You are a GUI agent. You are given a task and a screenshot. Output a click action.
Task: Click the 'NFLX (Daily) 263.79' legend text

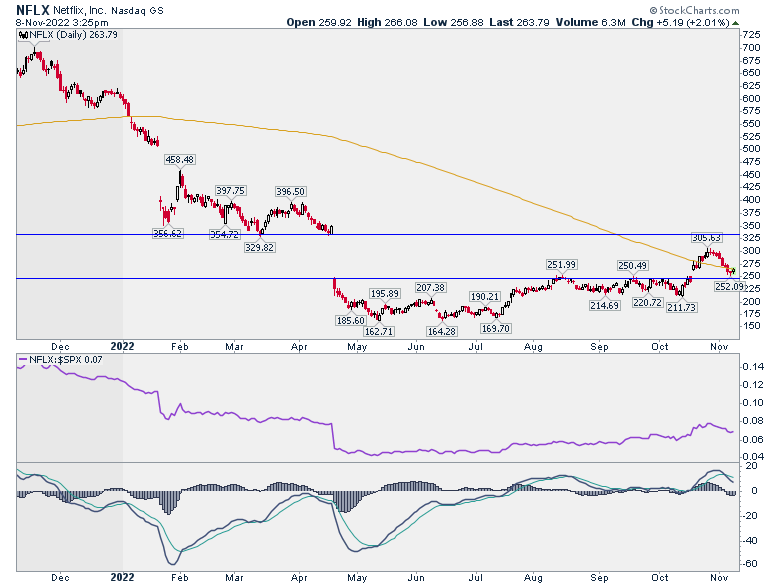(73, 35)
